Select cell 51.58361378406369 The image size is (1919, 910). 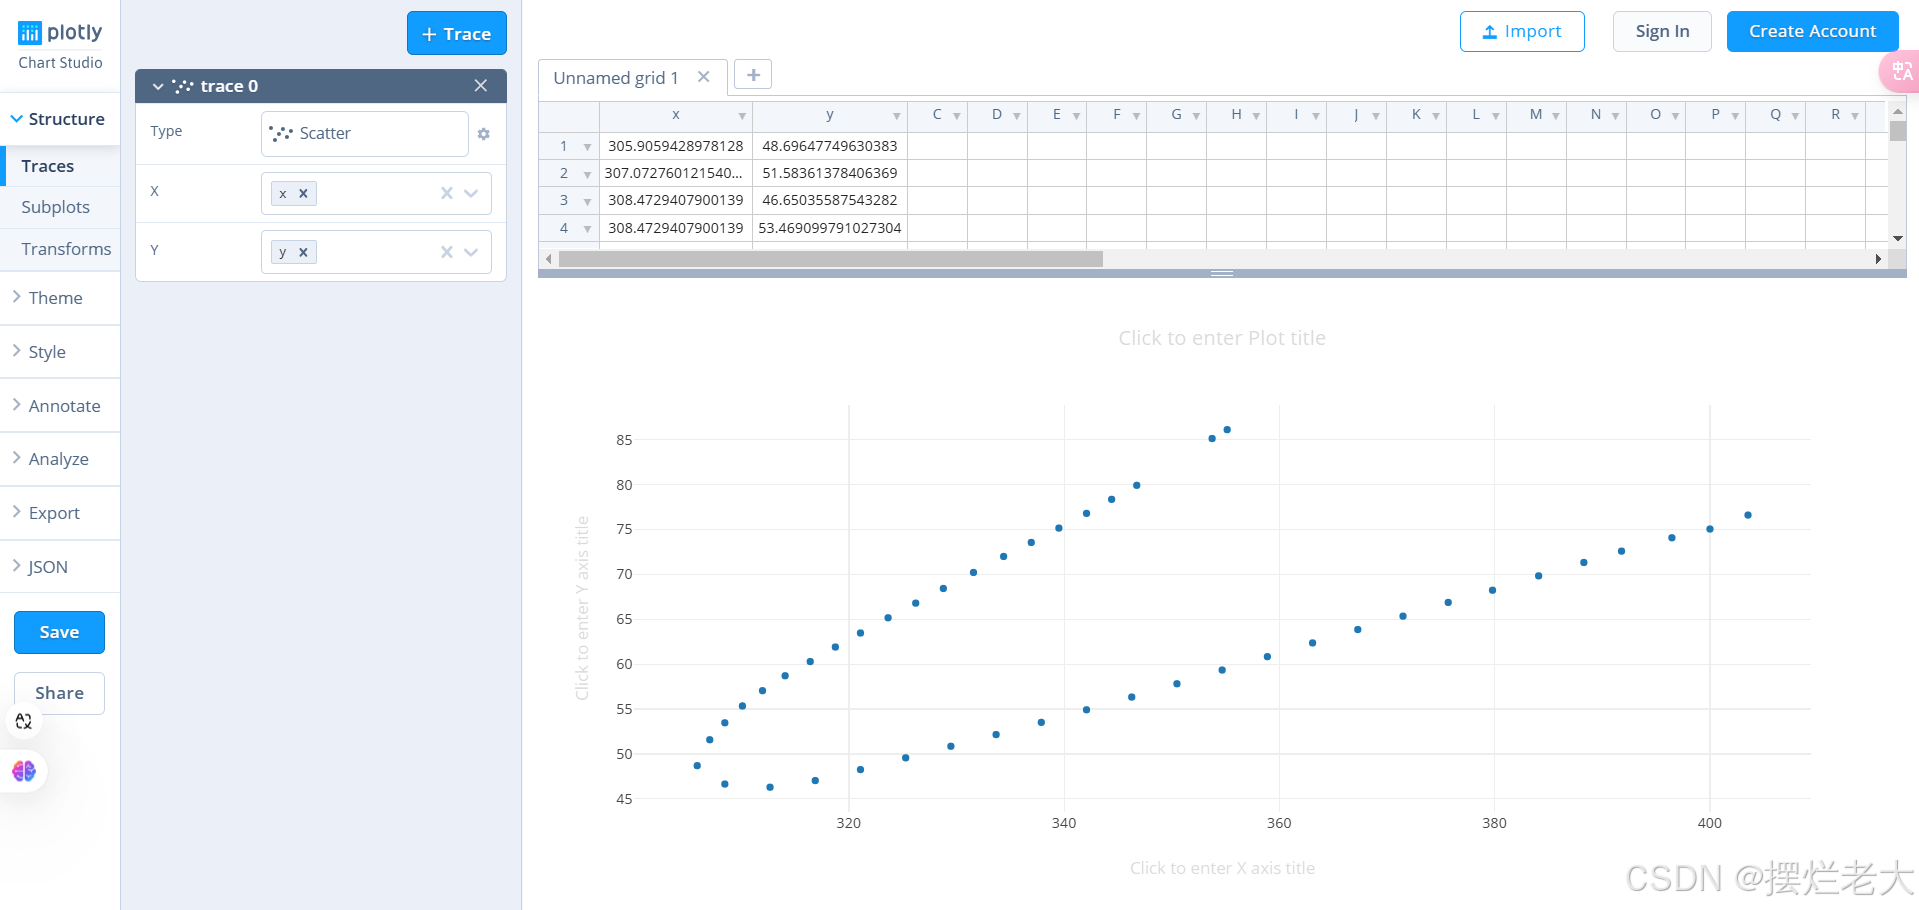(x=830, y=173)
